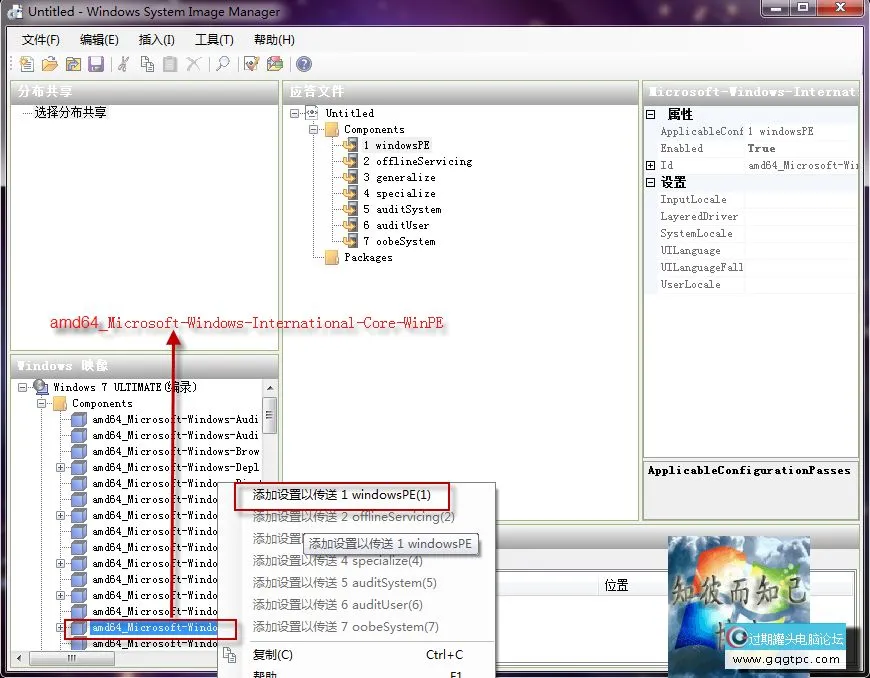
Task: Open Find with the magnifier icon
Action: (x=222, y=64)
